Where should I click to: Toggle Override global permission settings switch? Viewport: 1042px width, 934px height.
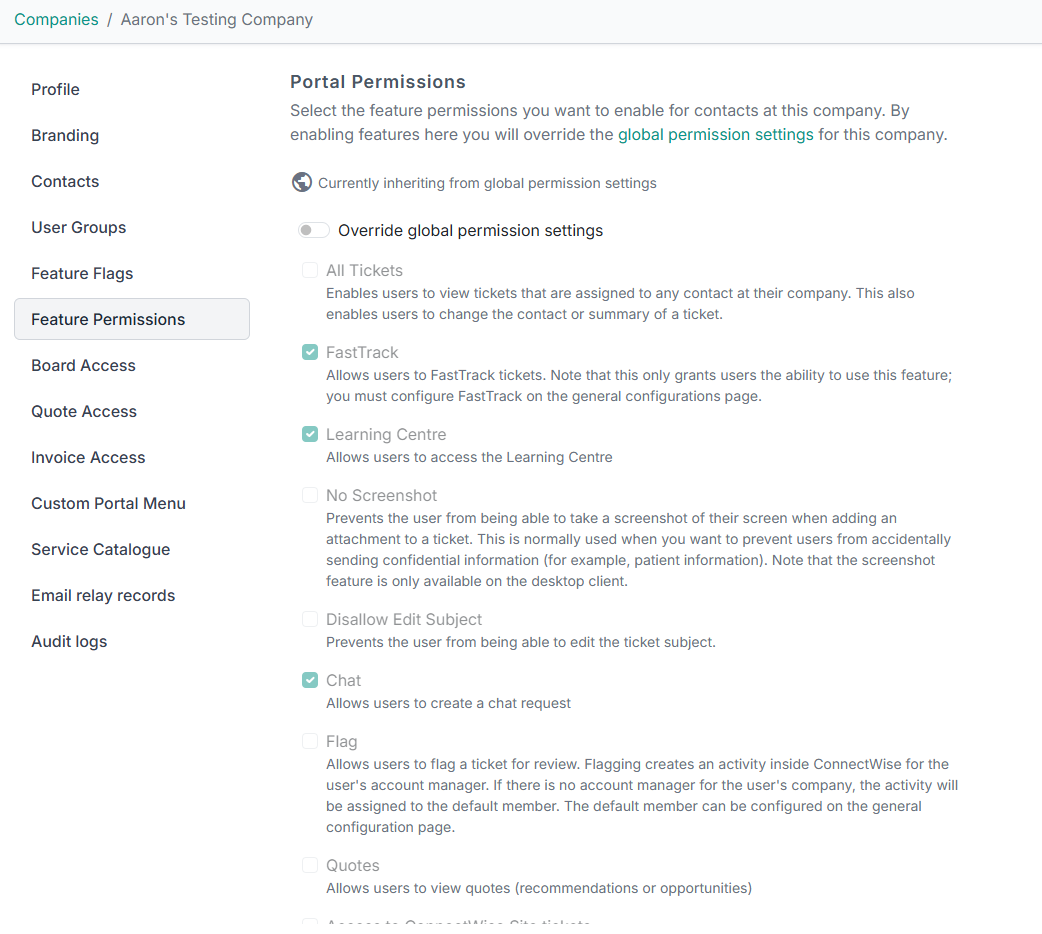[313, 231]
